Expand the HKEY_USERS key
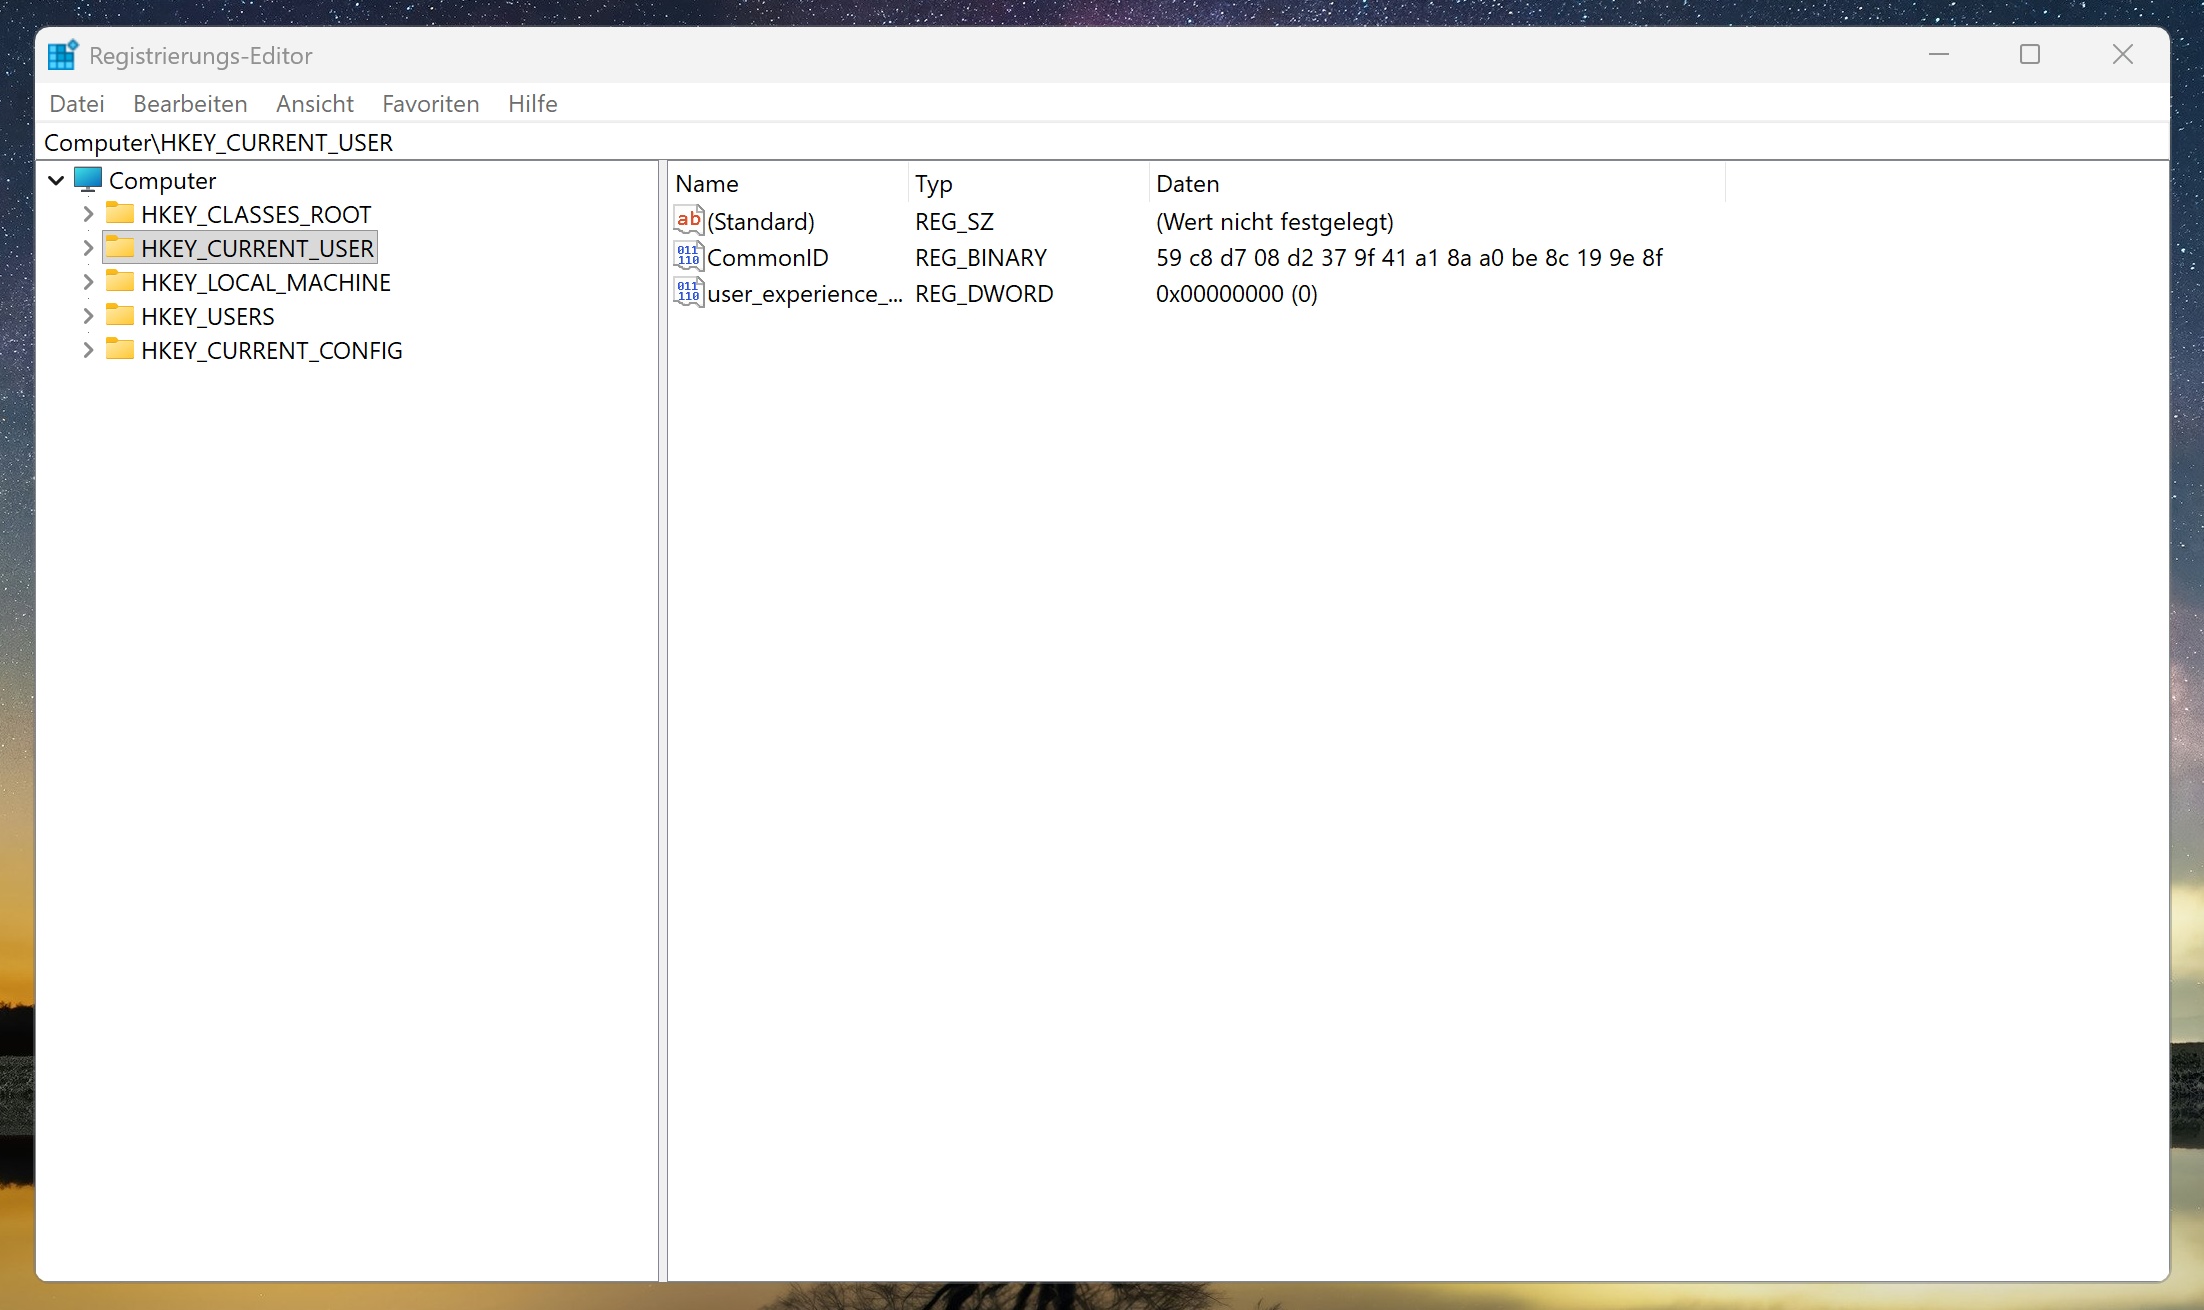The image size is (2204, 1310). tap(88, 316)
